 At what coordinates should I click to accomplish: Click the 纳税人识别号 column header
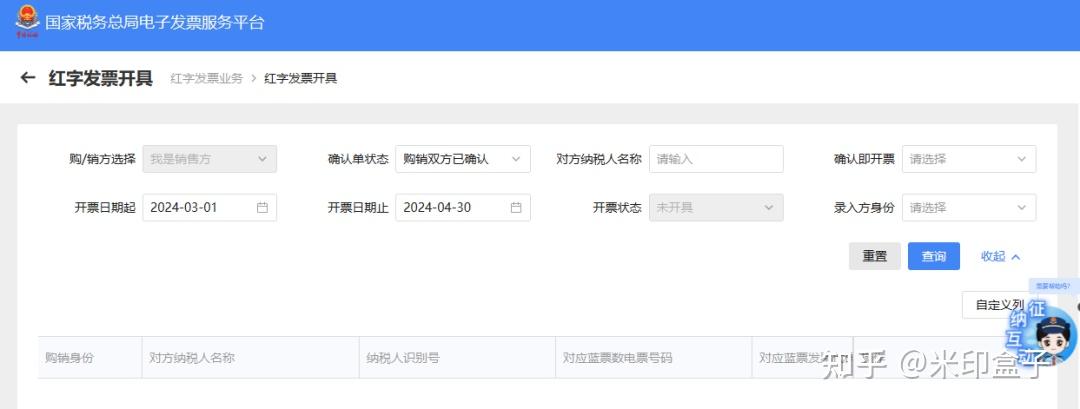[457, 358]
